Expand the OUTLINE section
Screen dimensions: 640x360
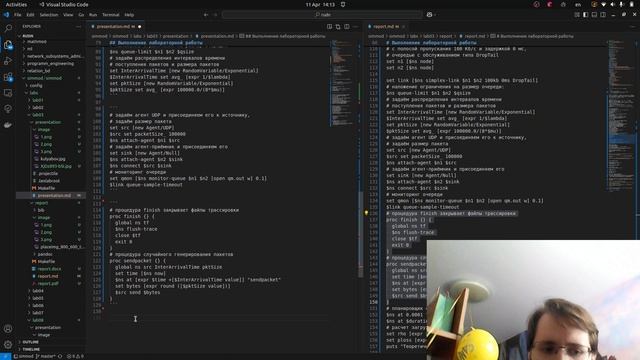(51, 342)
